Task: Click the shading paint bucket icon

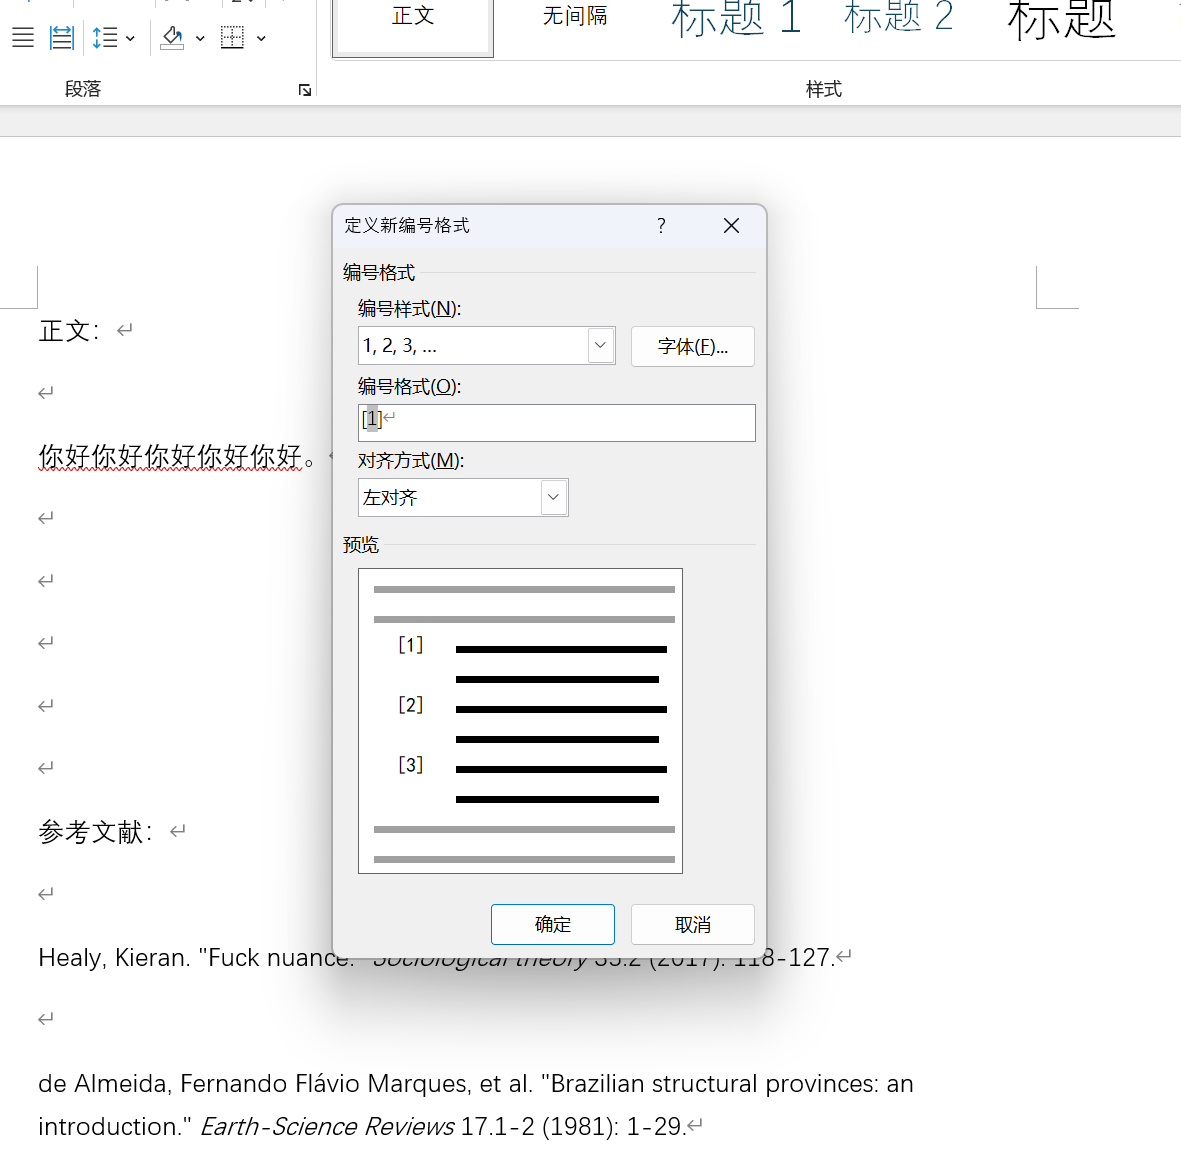Action: 173,38
